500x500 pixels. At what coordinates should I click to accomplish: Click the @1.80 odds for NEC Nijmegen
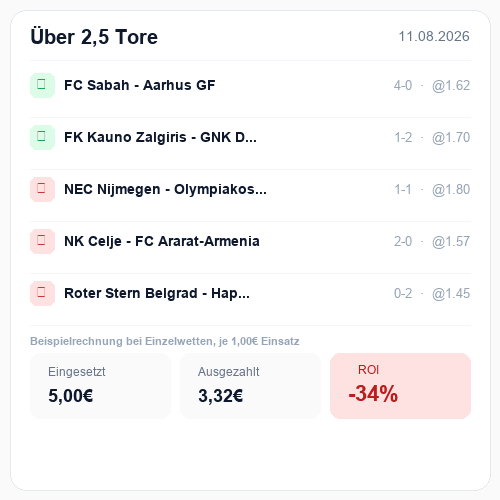pos(451,190)
